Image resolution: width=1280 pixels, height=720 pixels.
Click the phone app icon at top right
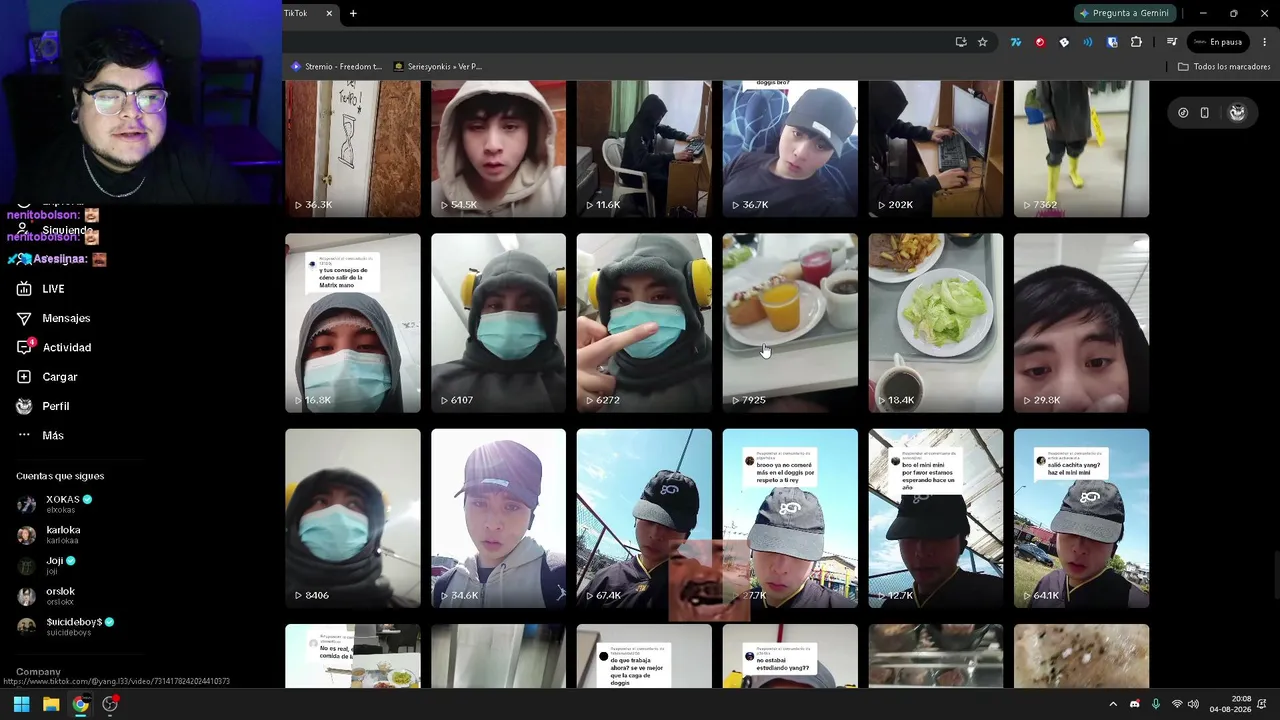pyautogui.click(x=1205, y=113)
